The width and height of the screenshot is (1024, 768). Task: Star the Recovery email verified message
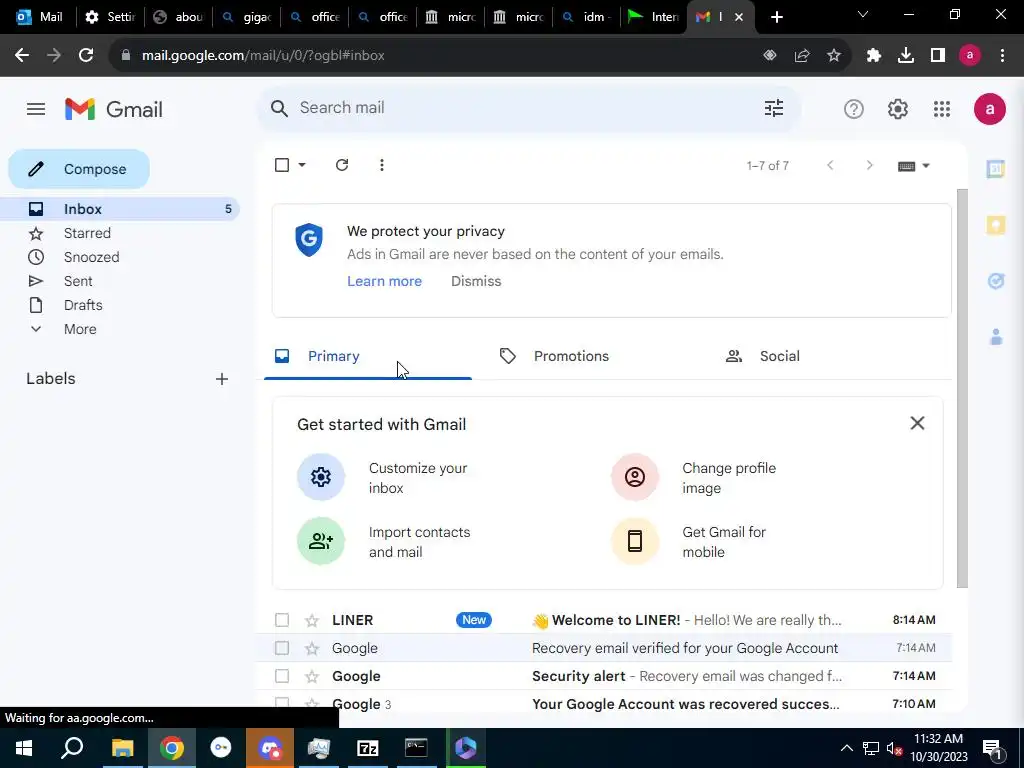point(312,648)
